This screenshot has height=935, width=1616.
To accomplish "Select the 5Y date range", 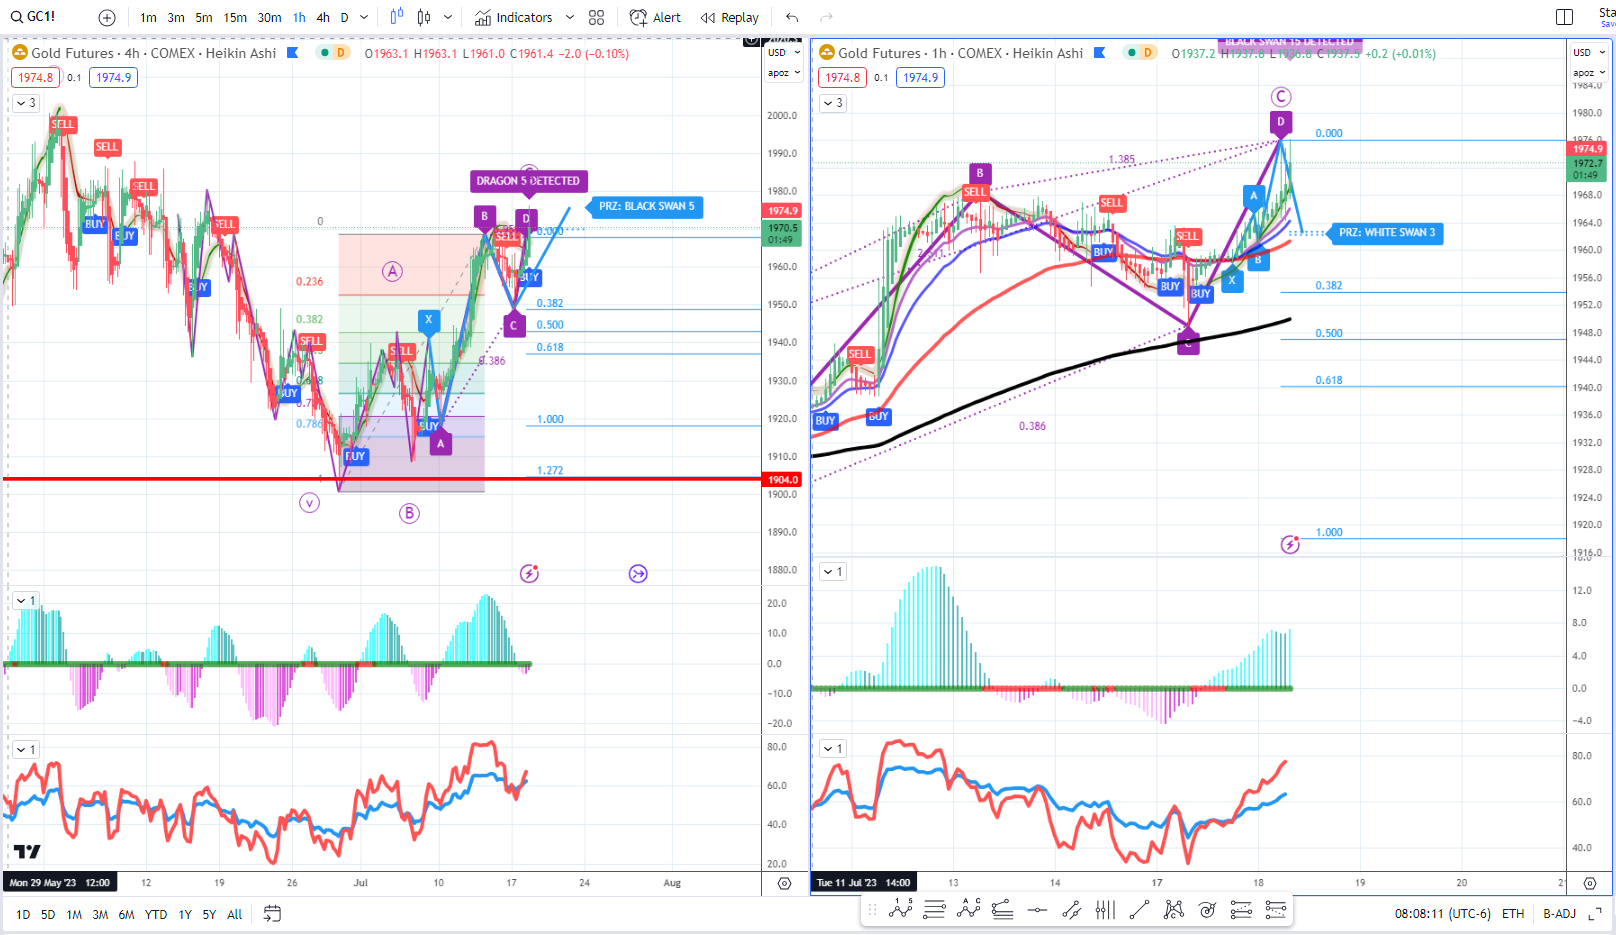I will (x=209, y=914).
